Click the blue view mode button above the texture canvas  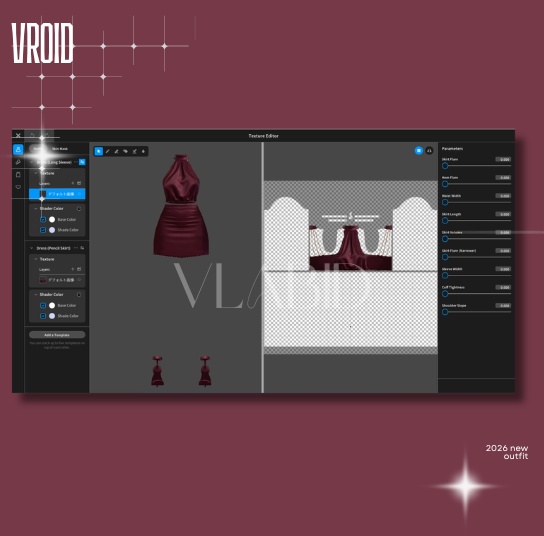click(419, 151)
